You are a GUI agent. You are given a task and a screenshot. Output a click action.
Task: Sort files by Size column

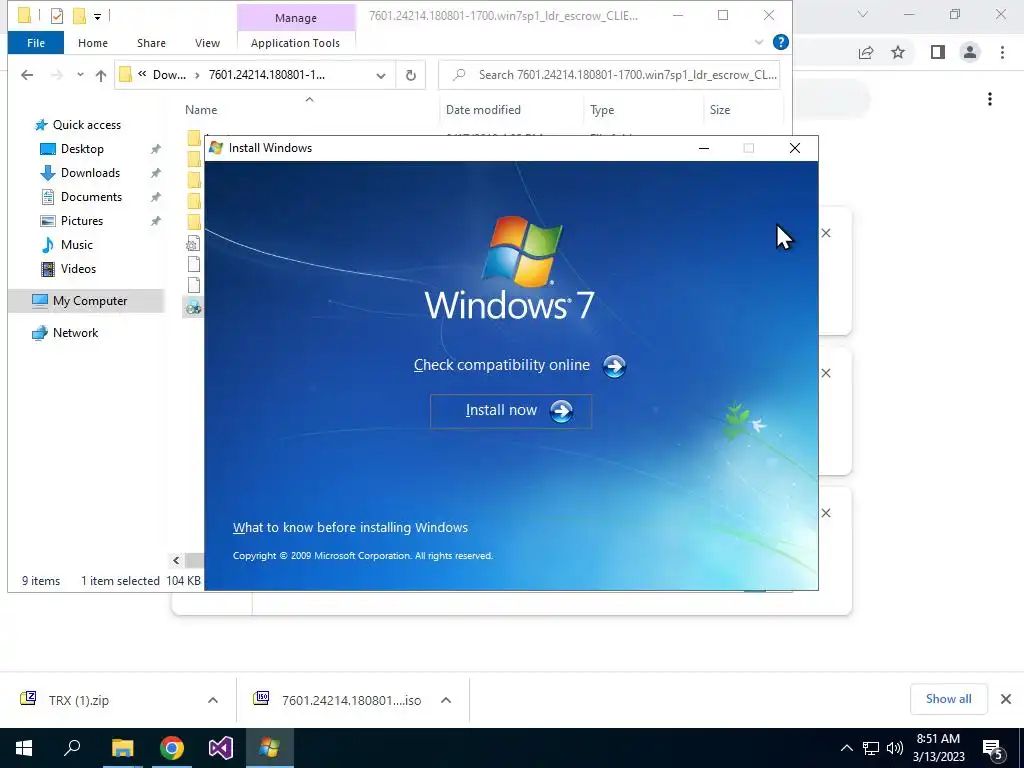coord(720,110)
